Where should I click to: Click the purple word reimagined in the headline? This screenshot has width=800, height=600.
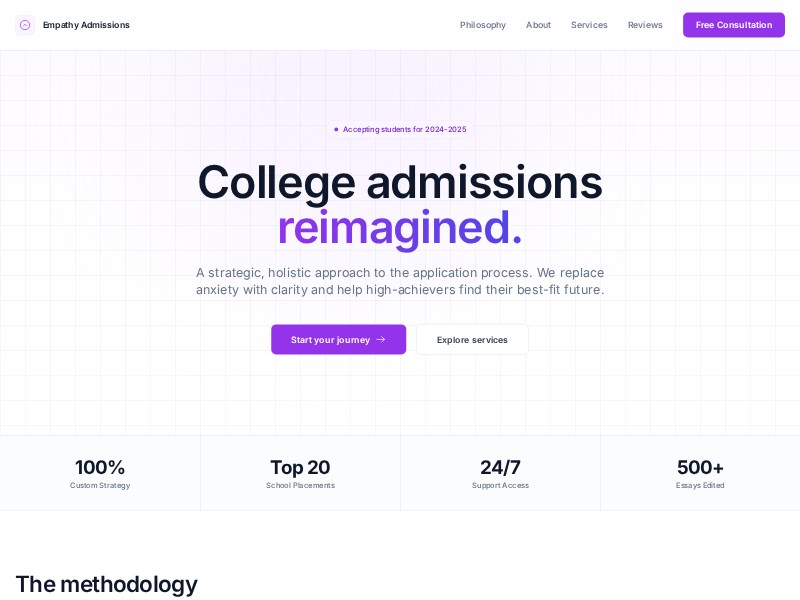396,227
